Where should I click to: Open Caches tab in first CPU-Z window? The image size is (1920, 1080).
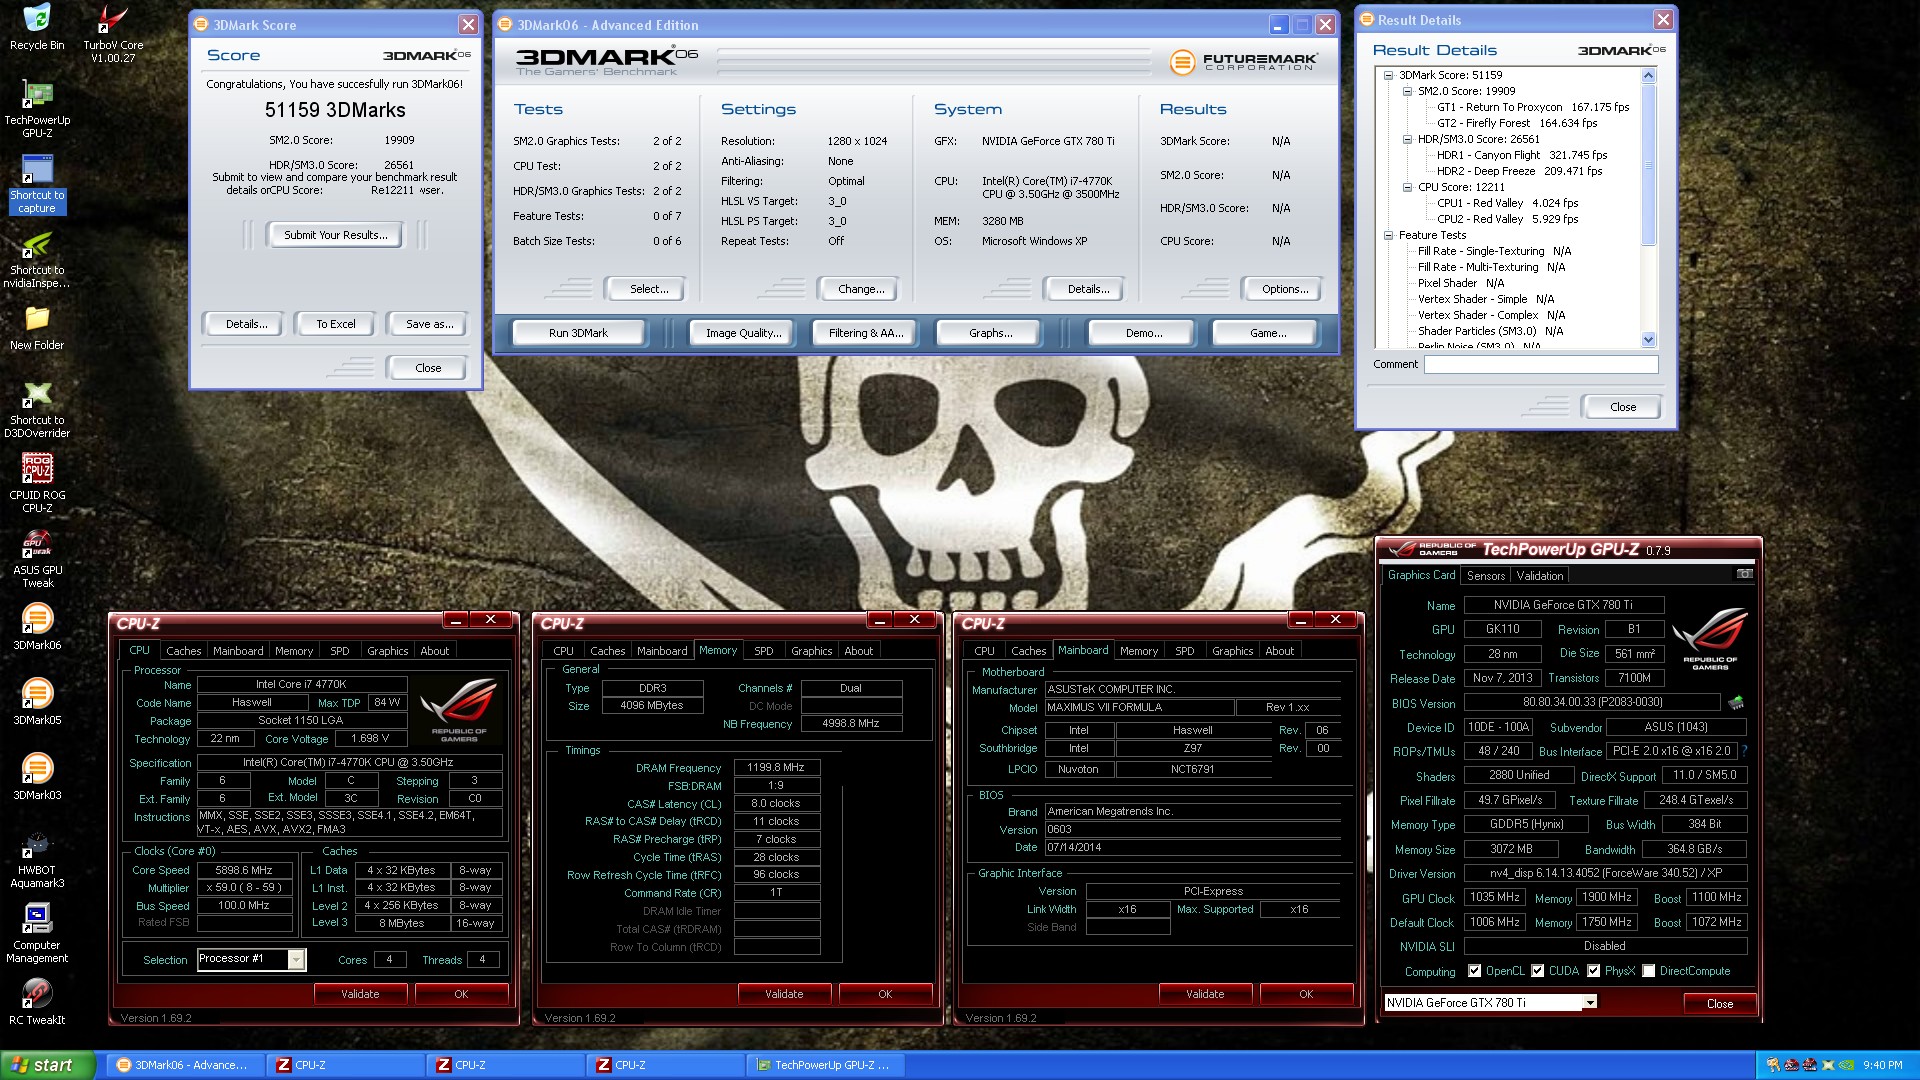point(183,651)
